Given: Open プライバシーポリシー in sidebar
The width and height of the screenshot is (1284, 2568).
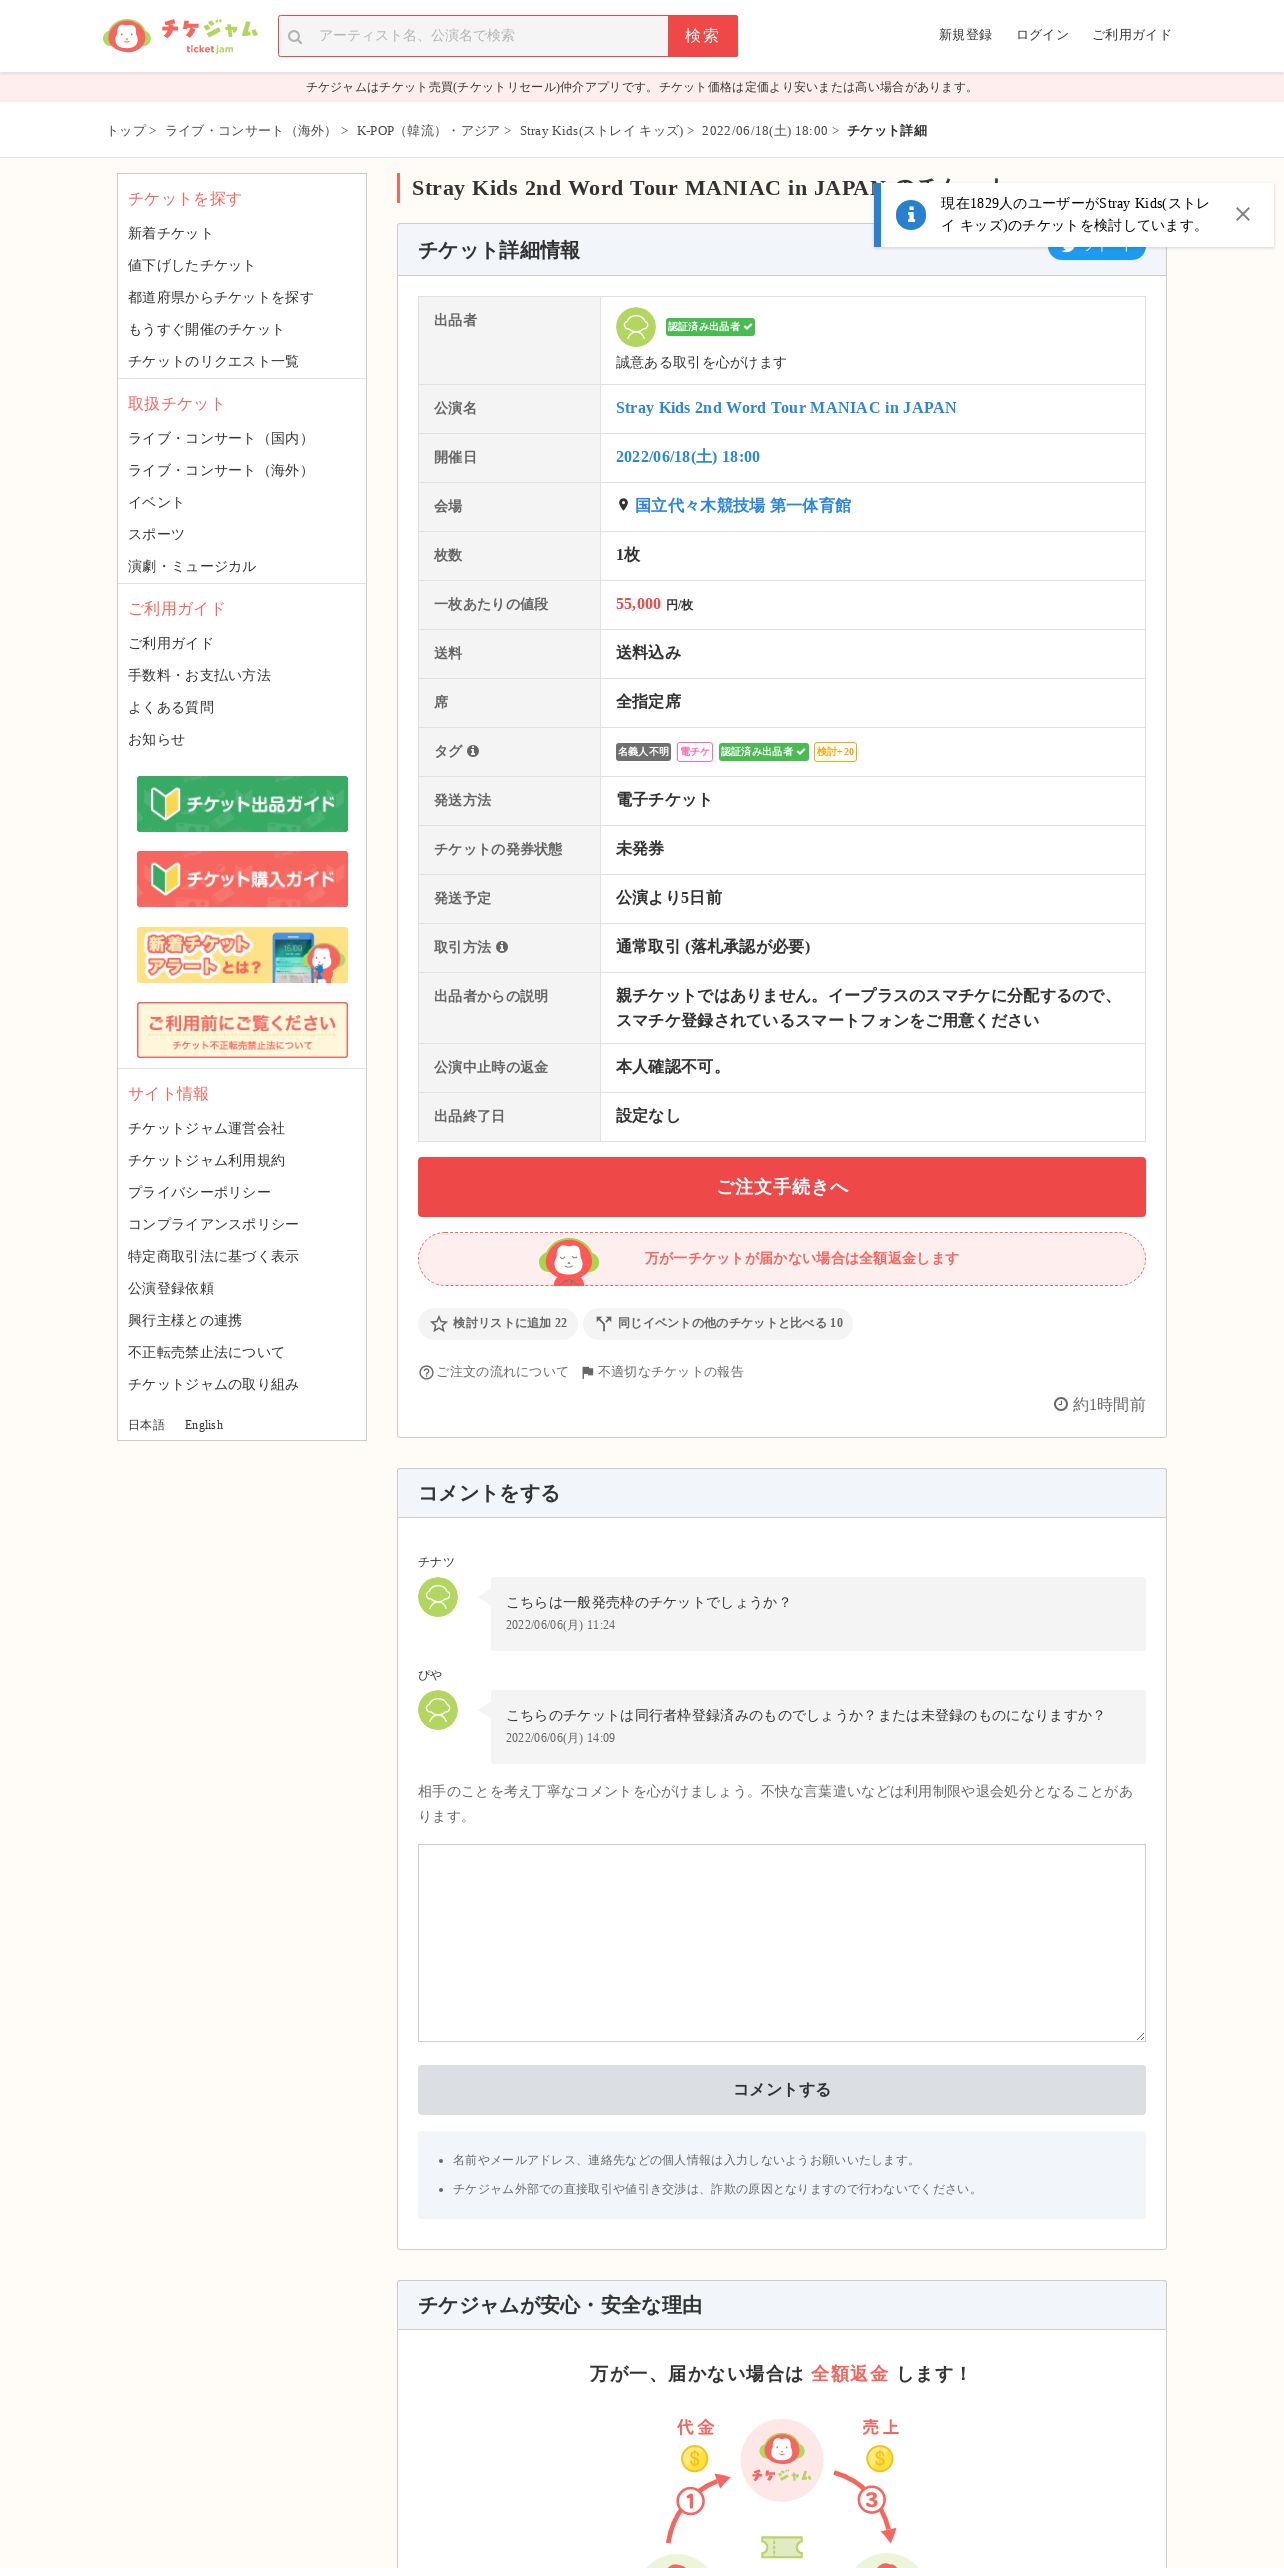Looking at the screenshot, I should point(199,1192).
